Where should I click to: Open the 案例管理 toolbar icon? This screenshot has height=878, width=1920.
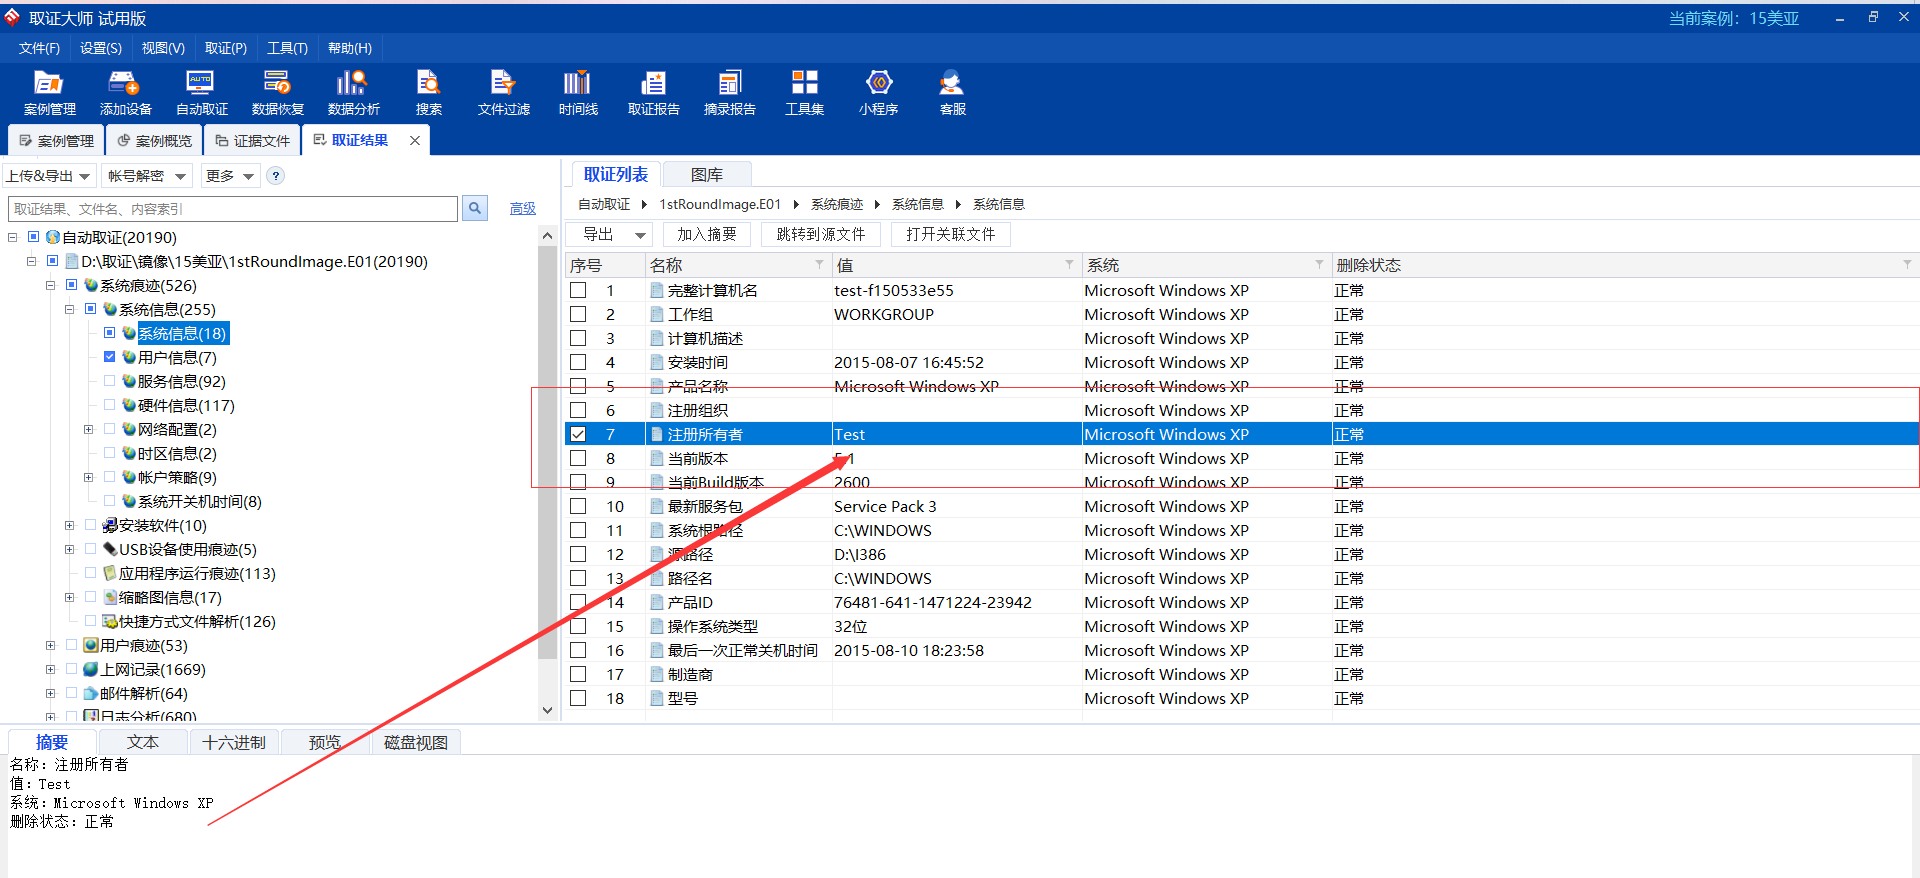point(49,93)
